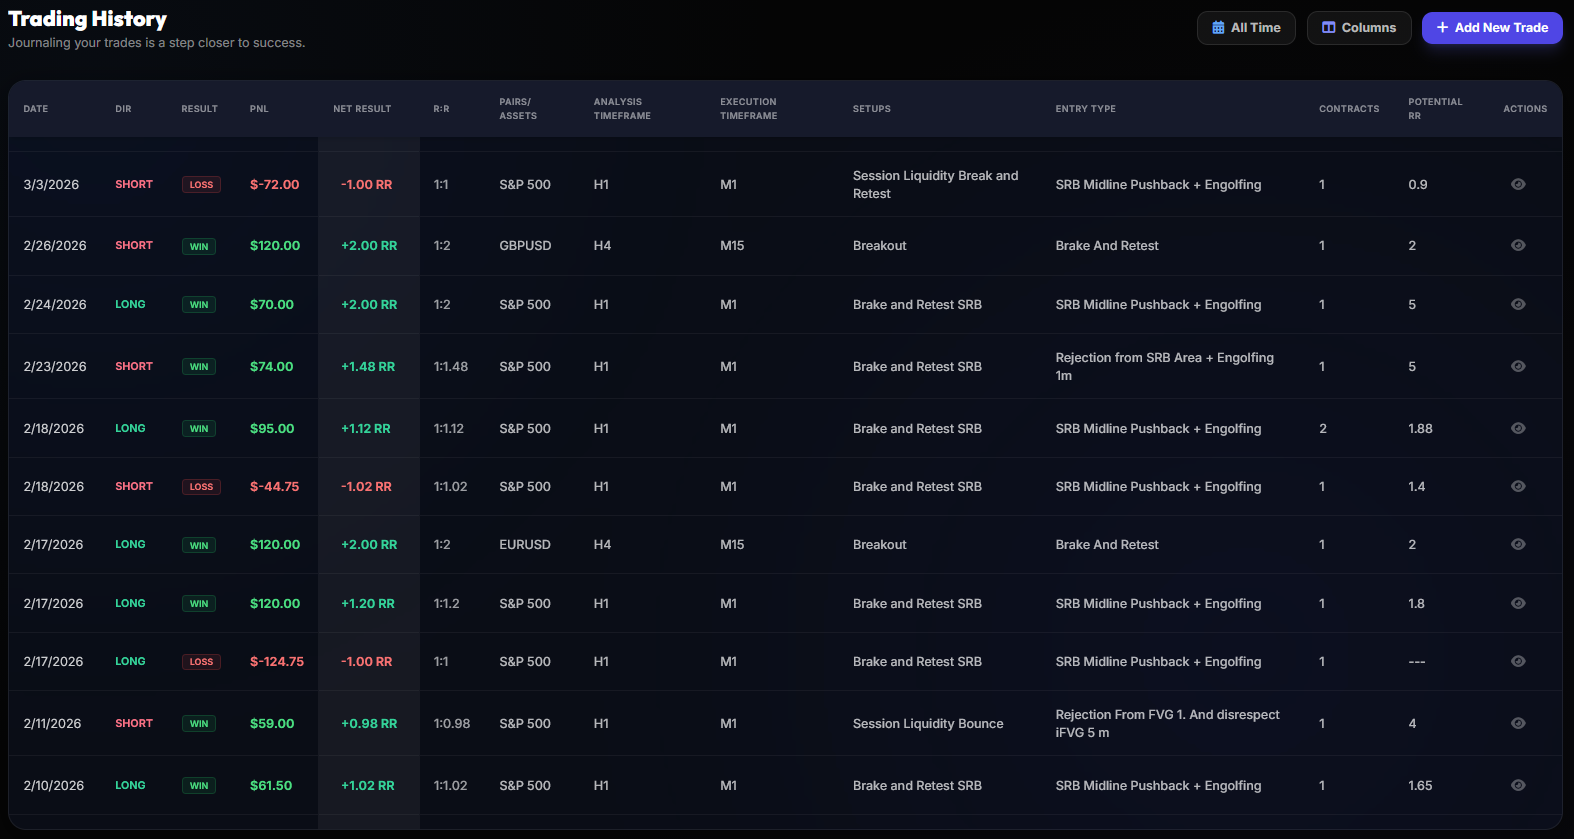Click the LOSS badge on 3/3/2026 row
Image resolution: width=1574 pixels, height=839 pixels.
coord(201,185)
